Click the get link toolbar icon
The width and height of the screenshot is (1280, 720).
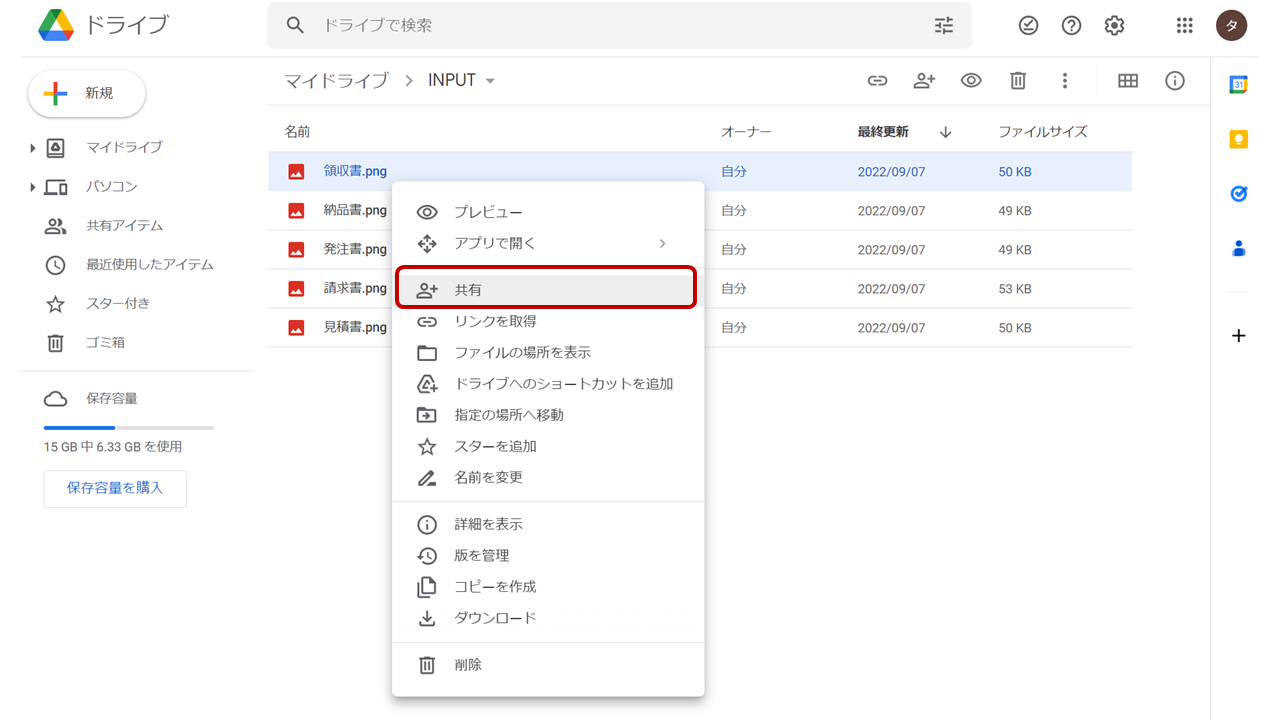tap(877, 81)
